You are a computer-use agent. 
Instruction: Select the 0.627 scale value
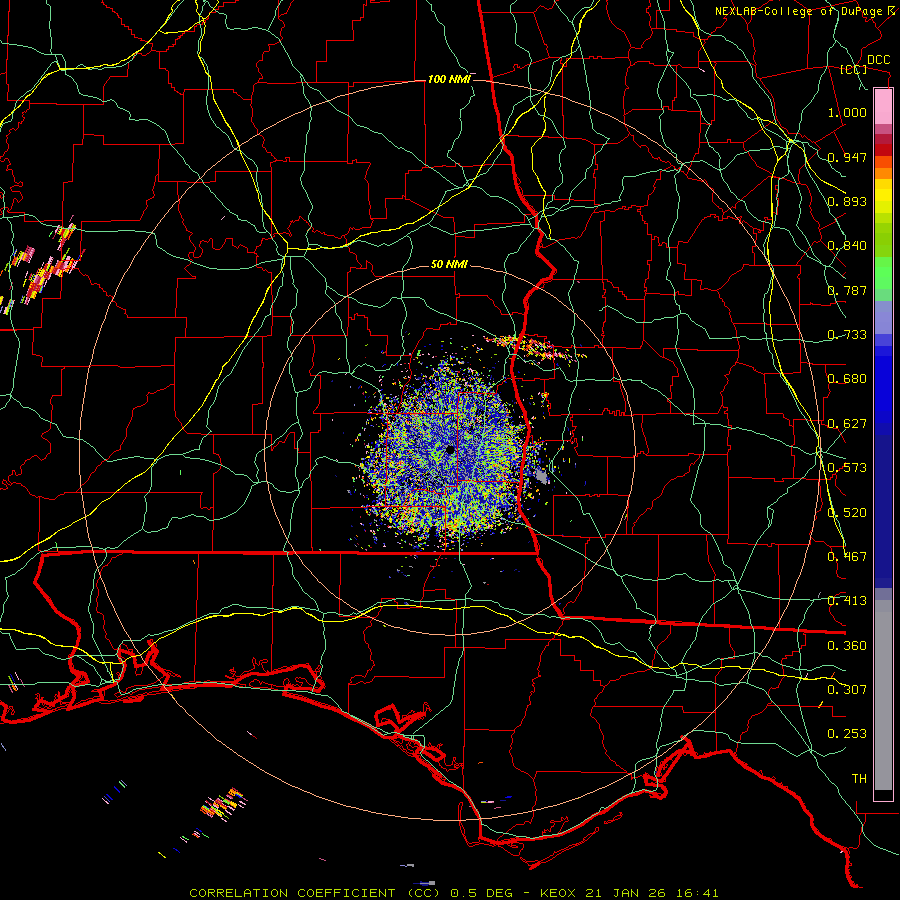pos(847,424)
